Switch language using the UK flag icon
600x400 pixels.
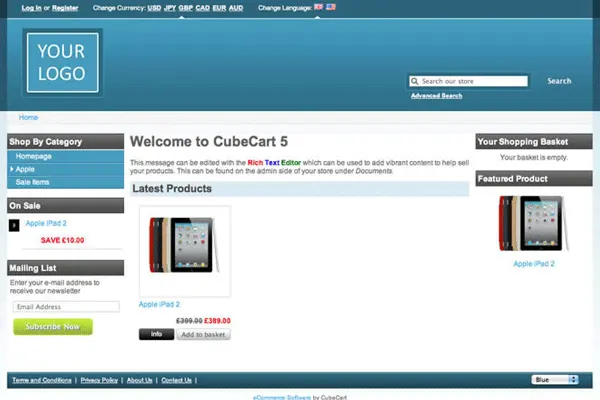(318, 7)
